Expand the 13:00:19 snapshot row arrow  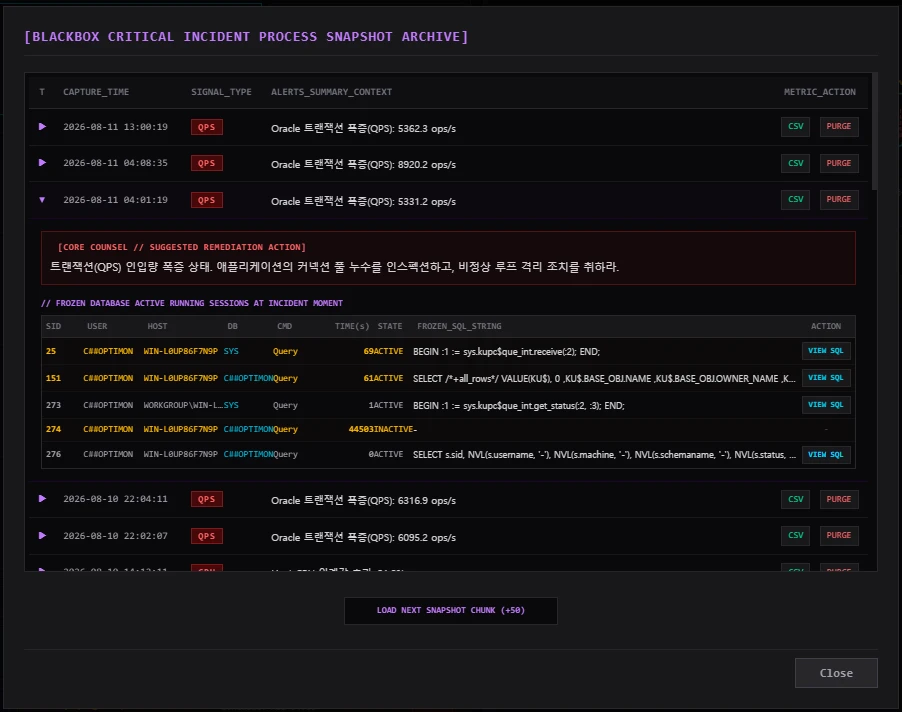tap(42, 127)
